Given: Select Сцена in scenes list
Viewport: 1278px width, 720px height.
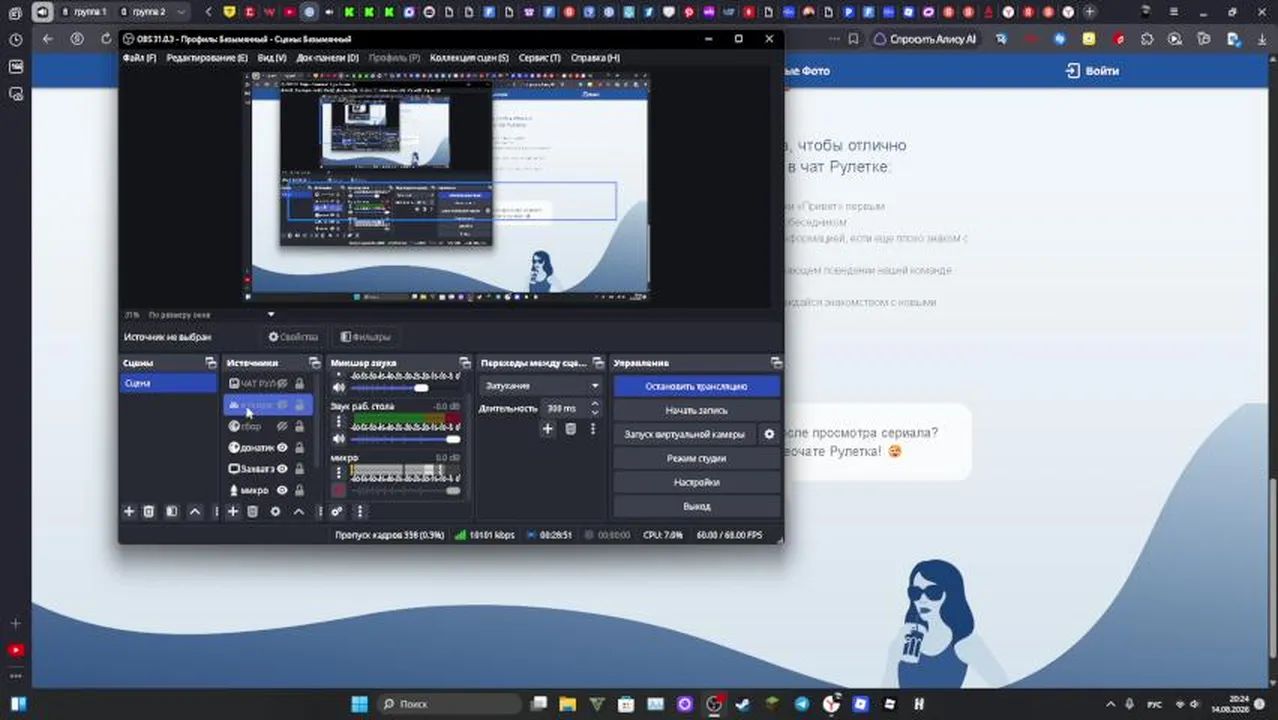Looking at the screenshot, I should (168, 383).
